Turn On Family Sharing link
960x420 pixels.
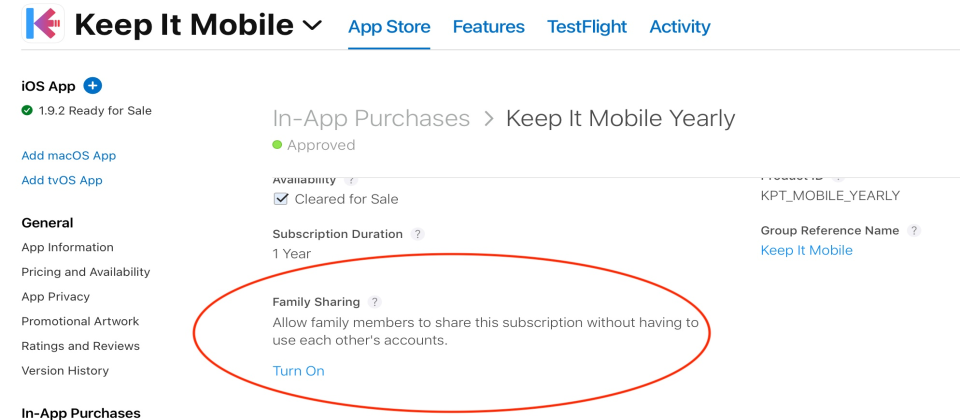click(299, 371)
